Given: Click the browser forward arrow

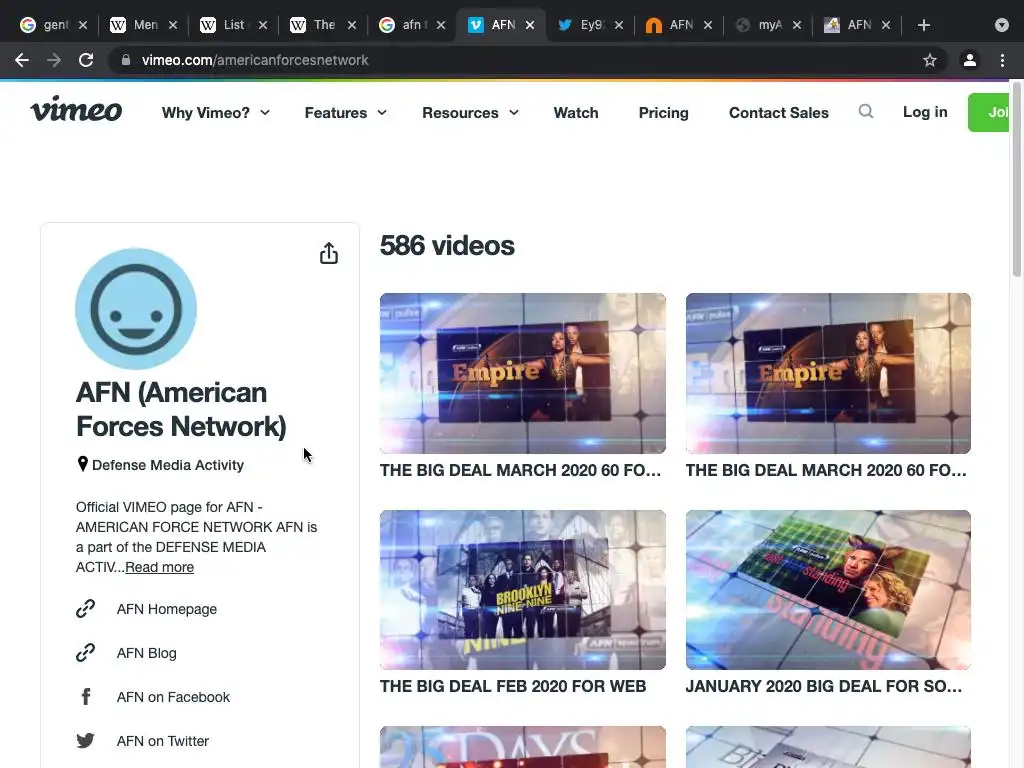Looking at the screenshot, I should click(x=54, y=60).
